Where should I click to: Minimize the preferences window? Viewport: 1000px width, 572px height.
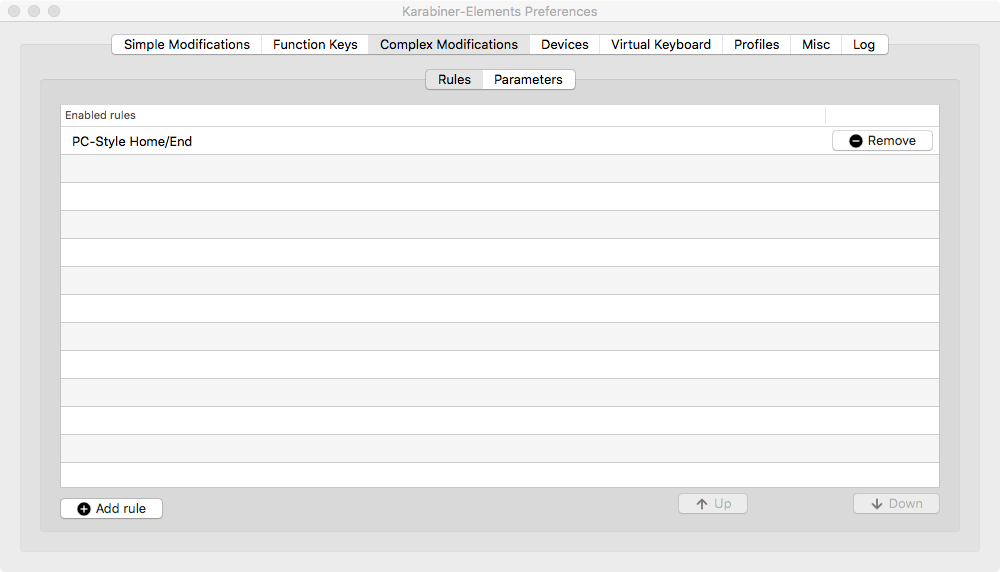(34, 11)
